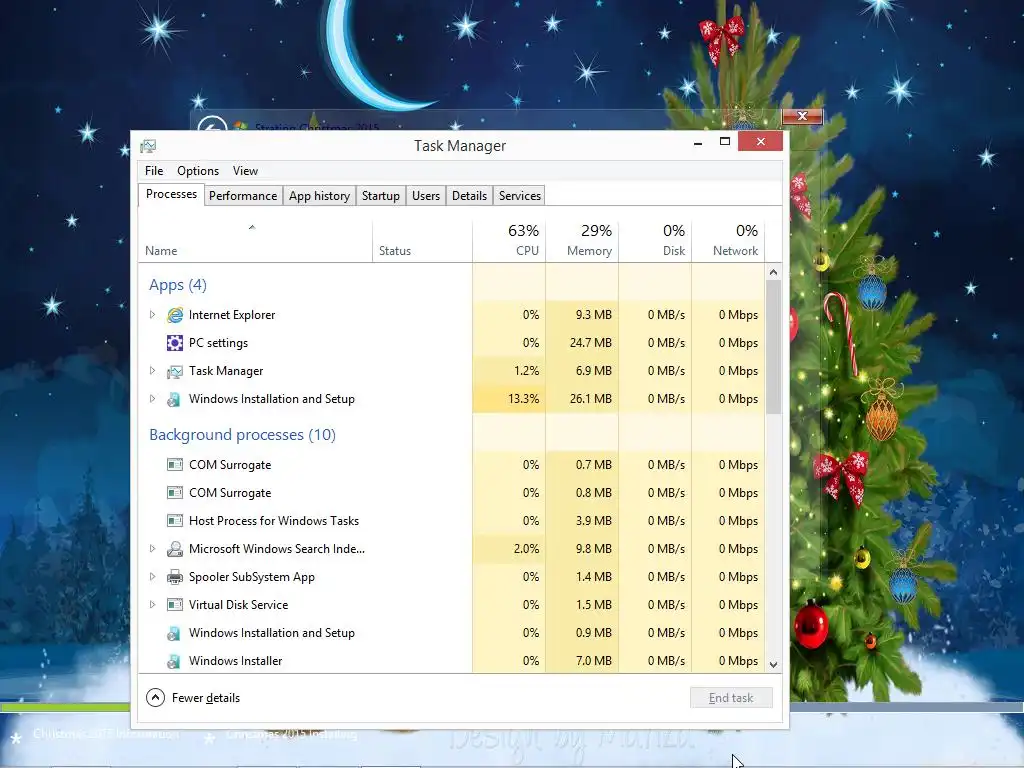Click the 9.8 MB memory value
1024x768 pixels.
593,549
